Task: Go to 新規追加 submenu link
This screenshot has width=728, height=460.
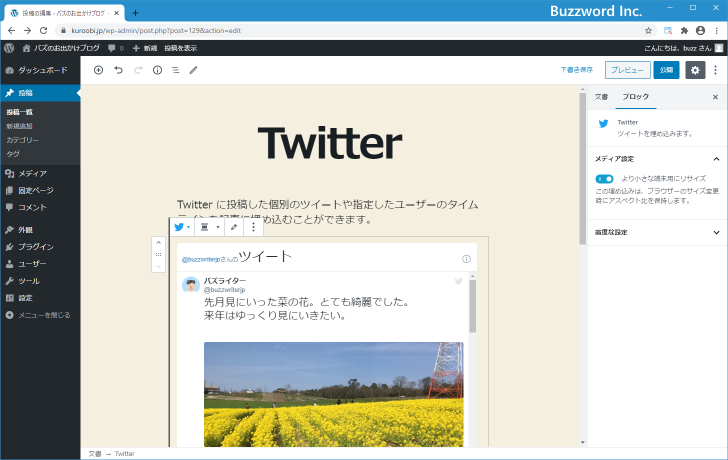Action: [x=19, y=126]
